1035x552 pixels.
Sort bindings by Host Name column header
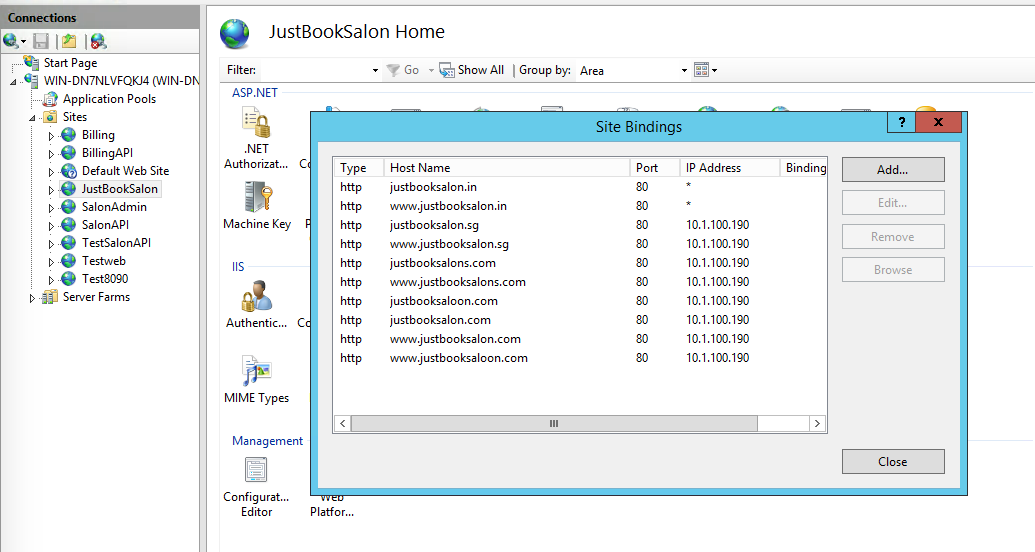506,168
